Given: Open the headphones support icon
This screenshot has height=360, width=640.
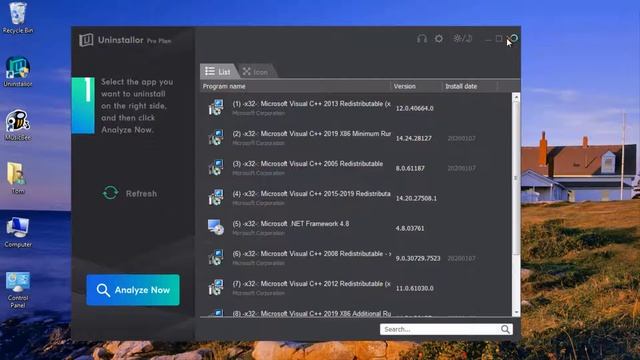Looking at the screenshot, I should 422,39.
